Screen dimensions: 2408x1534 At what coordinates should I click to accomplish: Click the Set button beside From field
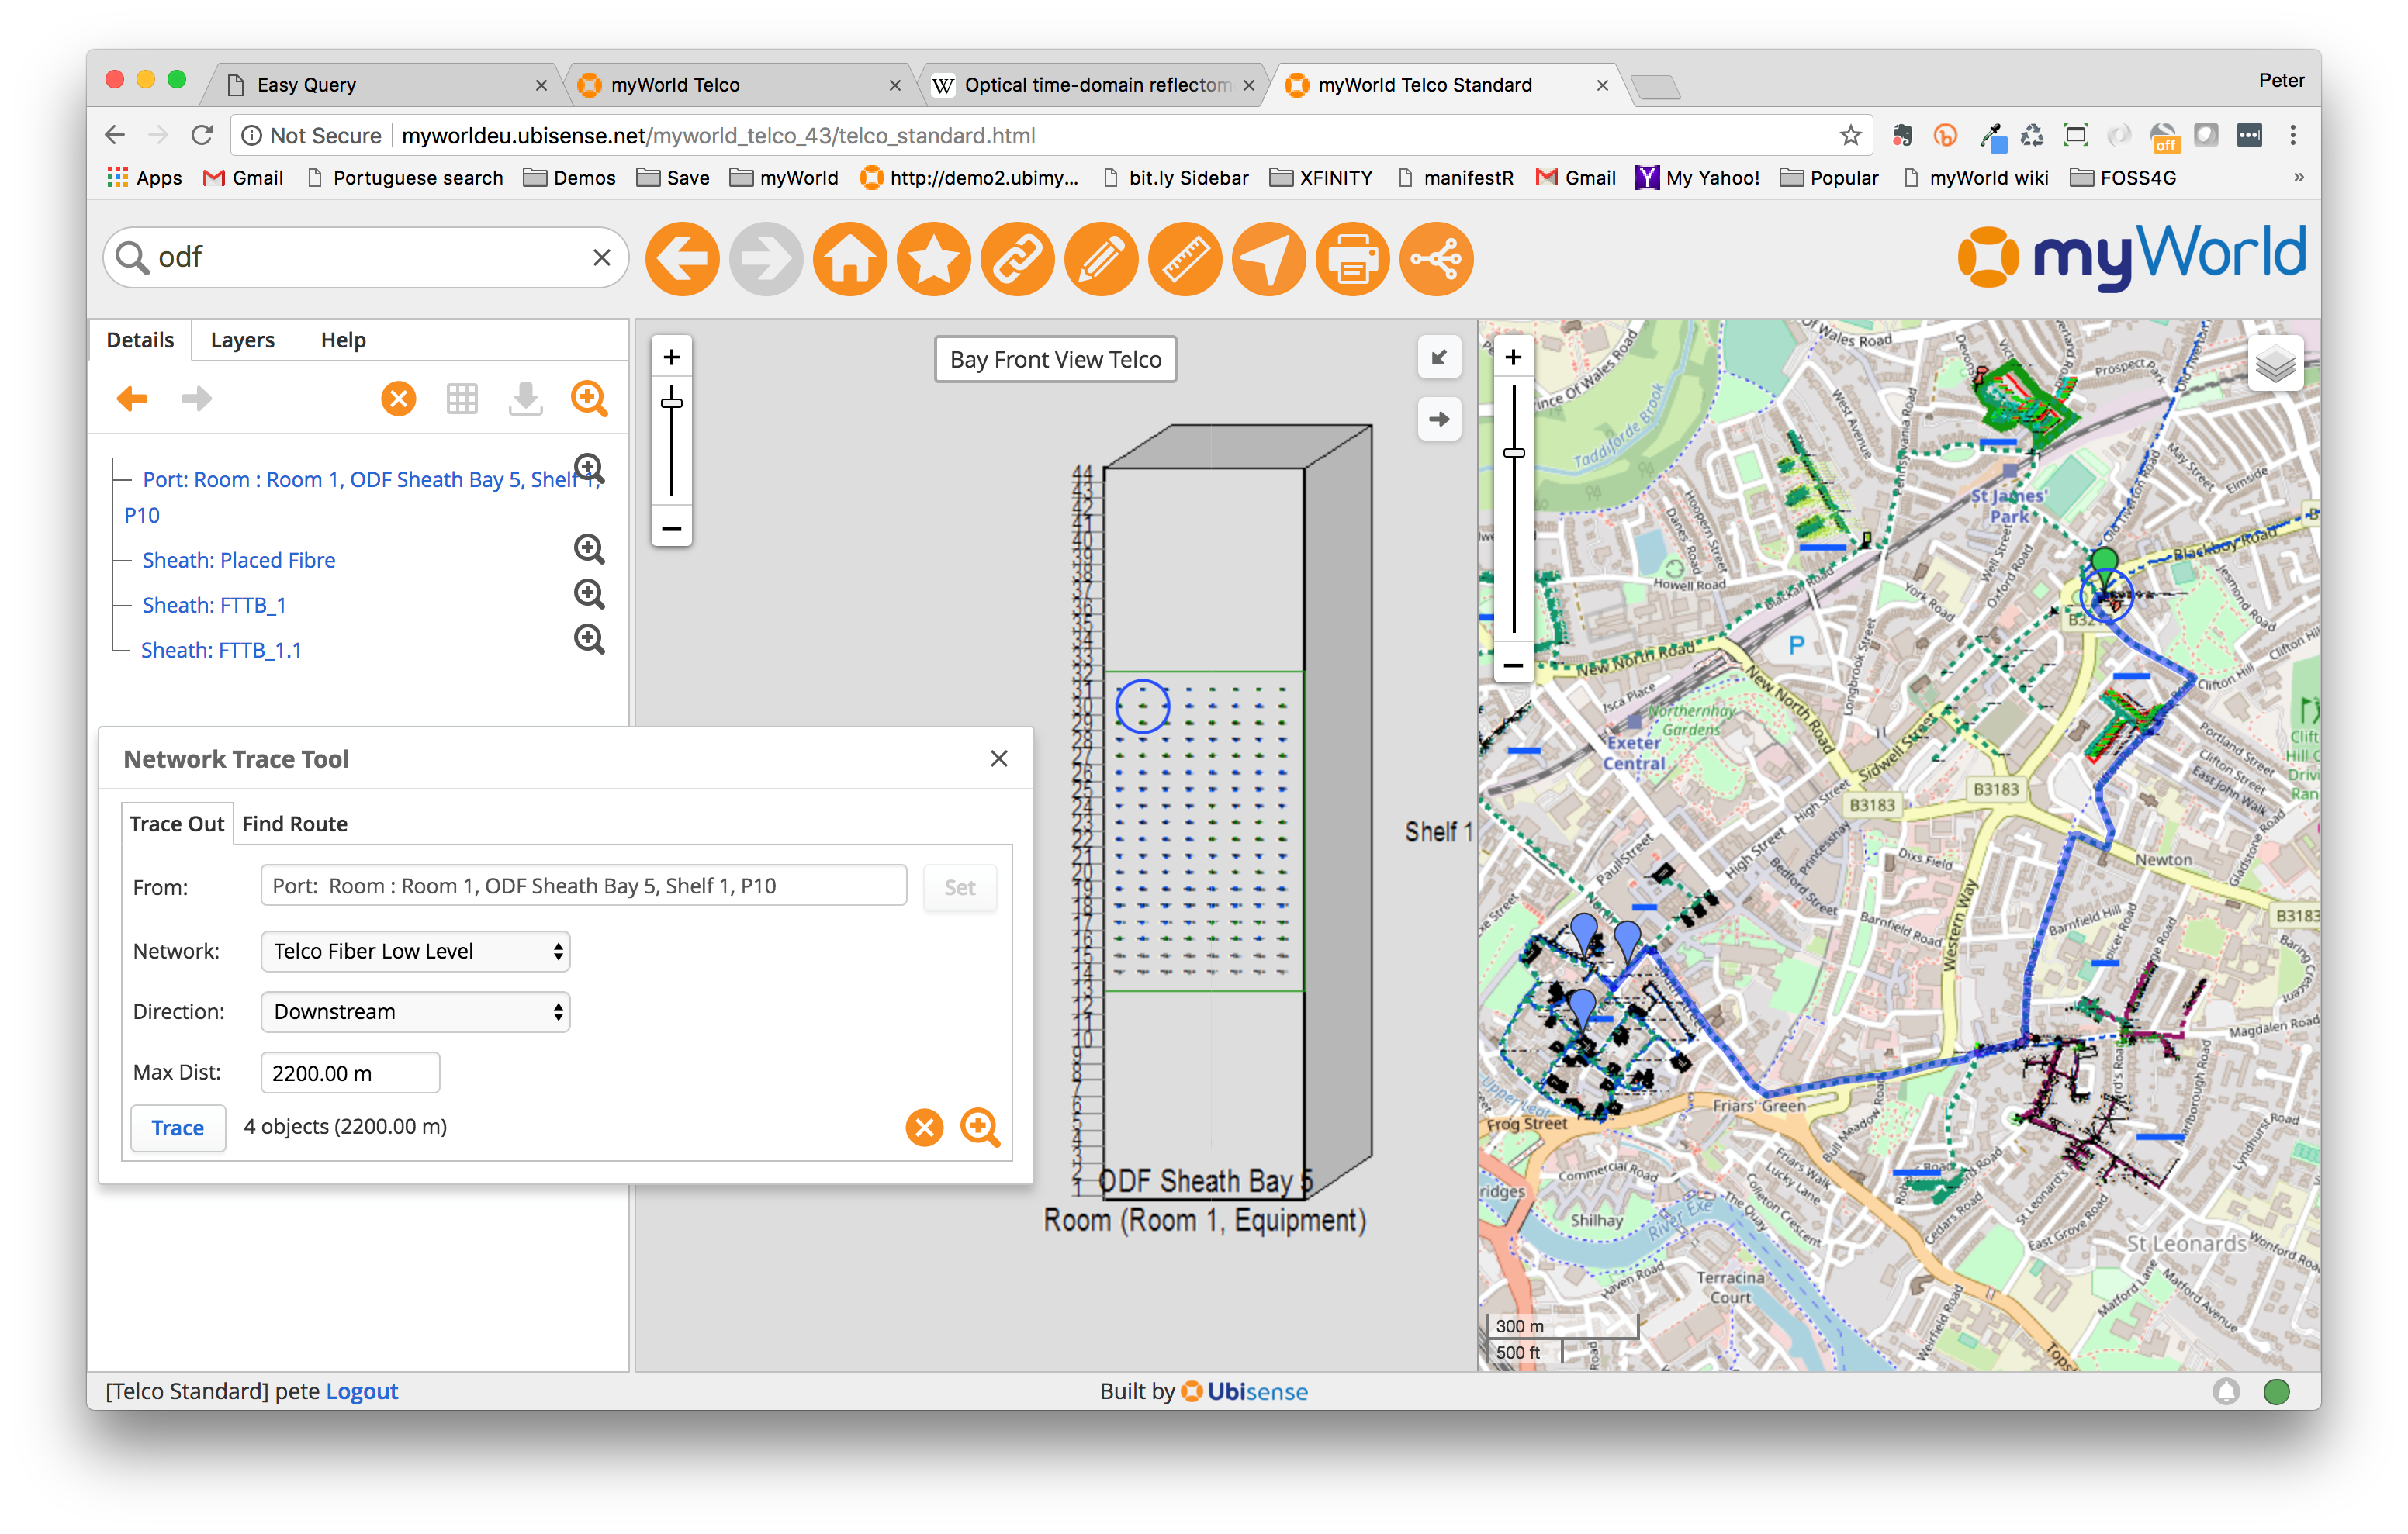point(960,887)
